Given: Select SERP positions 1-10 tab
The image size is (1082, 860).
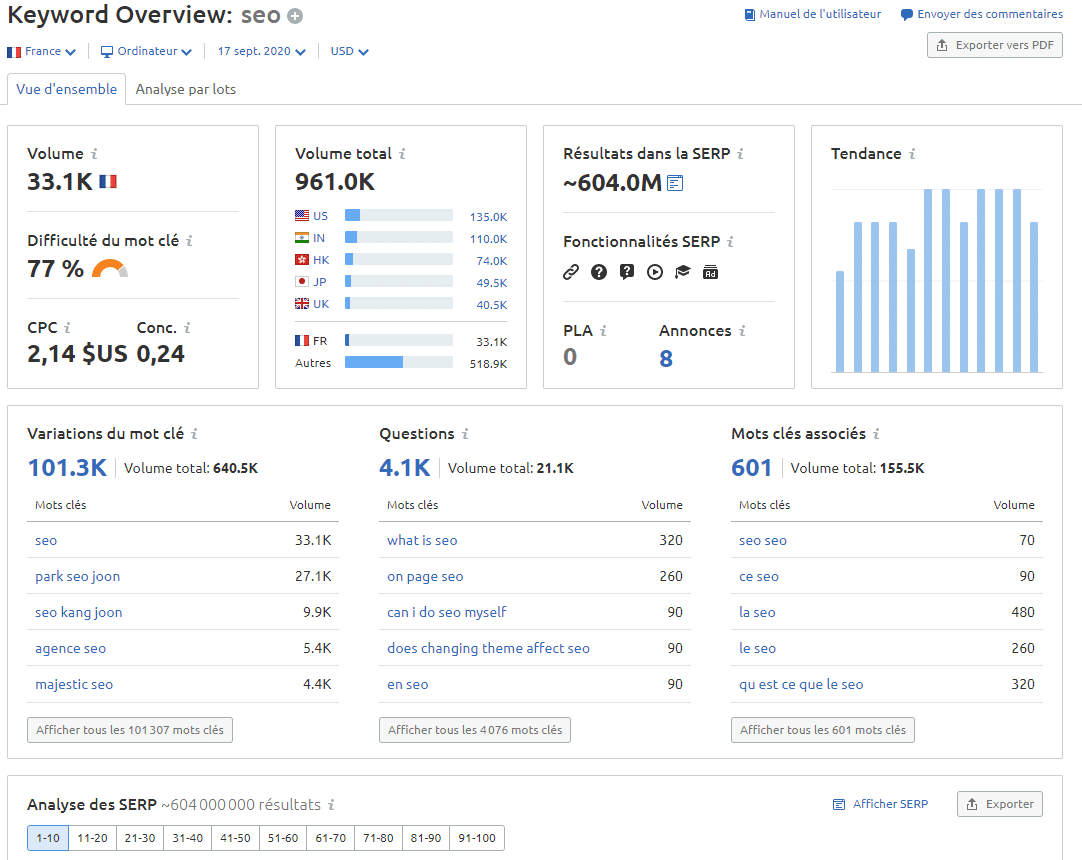Looking at the screenshot, I should click(x=48, y=838).
